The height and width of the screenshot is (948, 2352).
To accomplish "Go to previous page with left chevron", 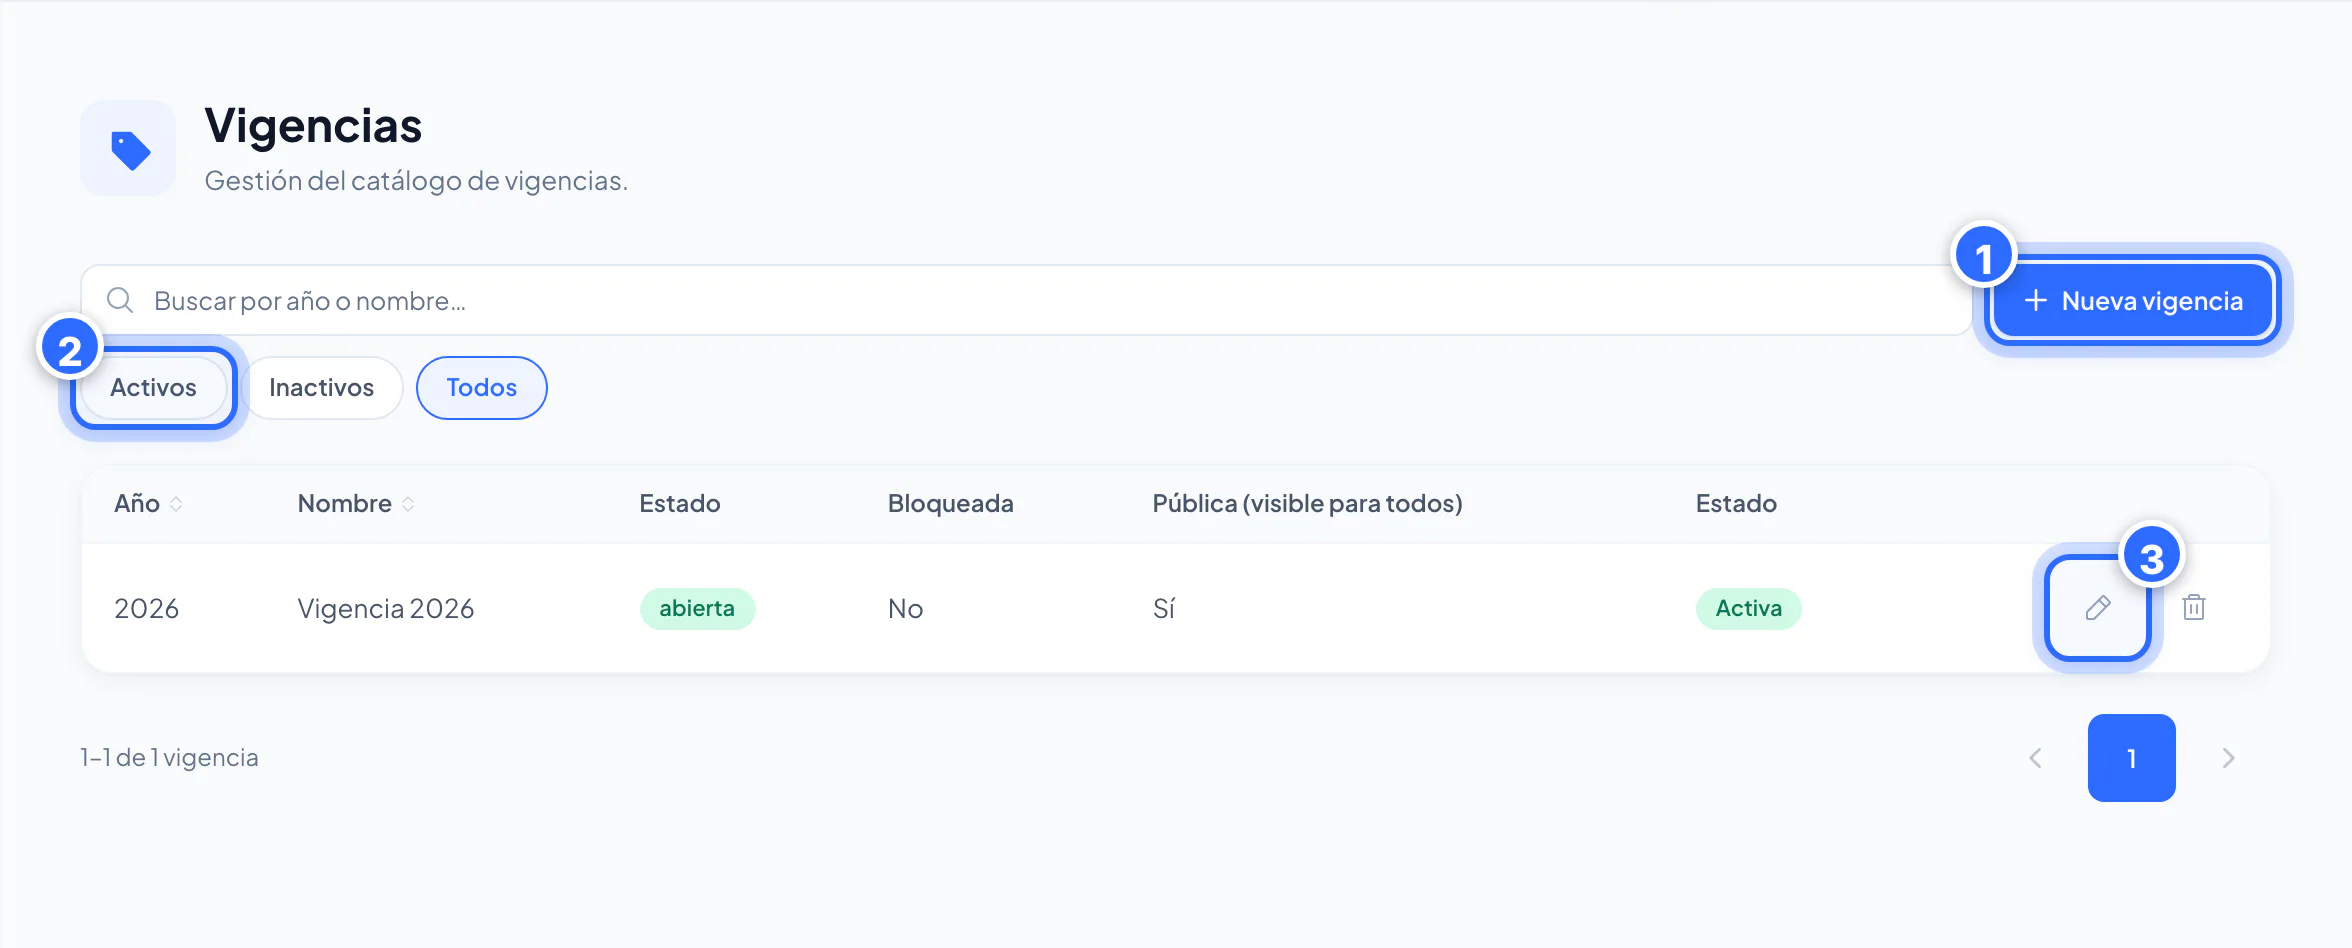I will pos(2036,758).
